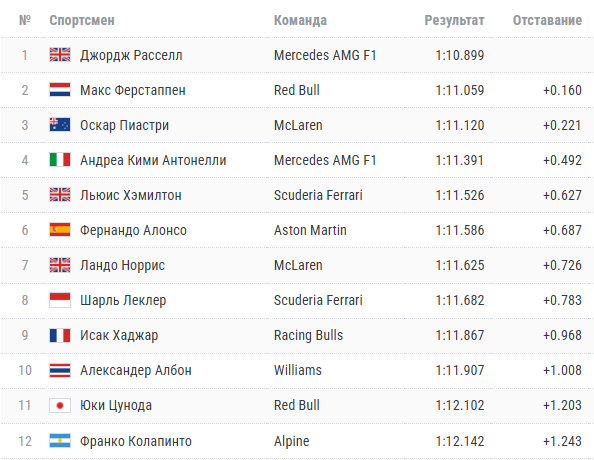Click the French flag next to Исак Хаджар
Screen dimensions: 594x460
(x=60, y=335)
